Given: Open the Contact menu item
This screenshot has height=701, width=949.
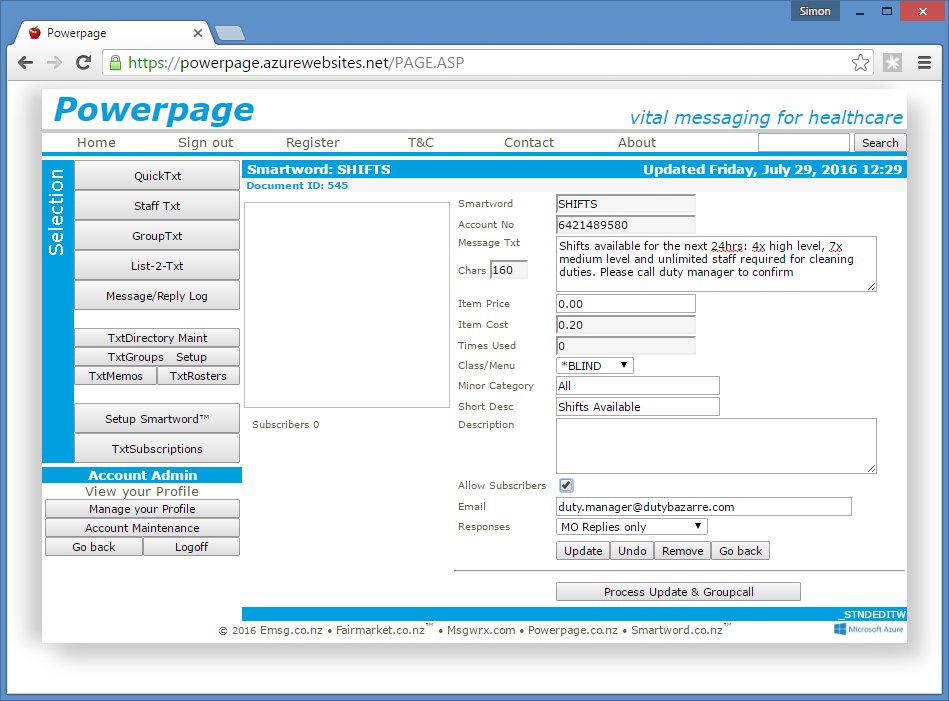Looking at the screenshot, I should coord(529,143).
